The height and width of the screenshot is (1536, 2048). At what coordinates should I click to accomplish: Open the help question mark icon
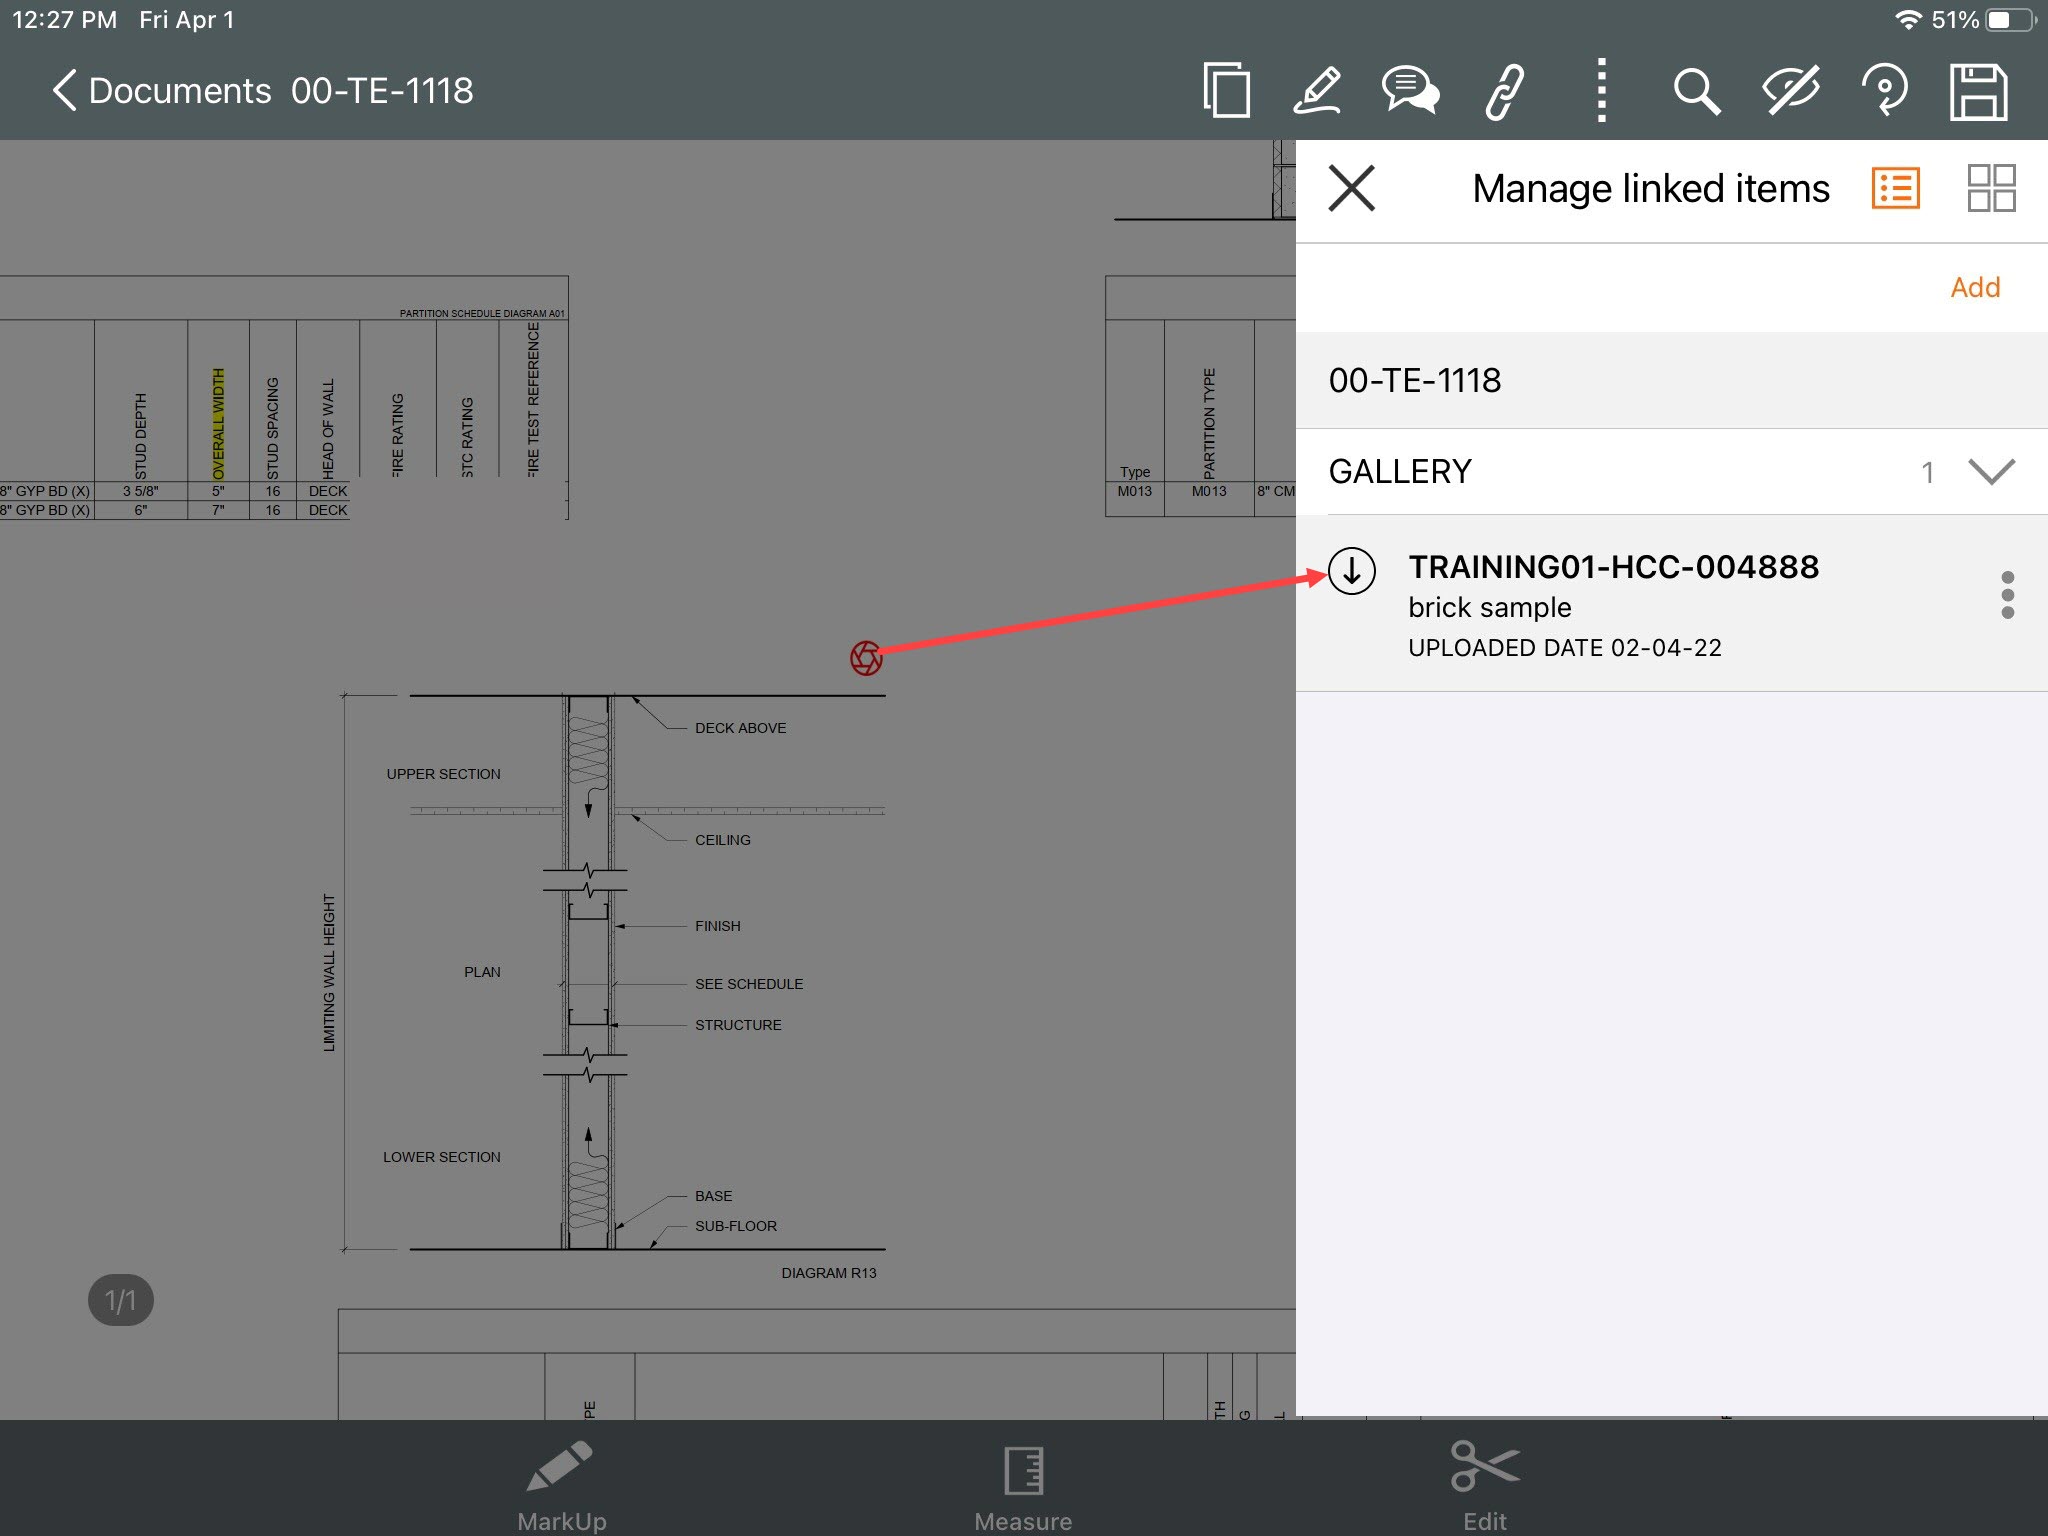(x=1885, y=91)
